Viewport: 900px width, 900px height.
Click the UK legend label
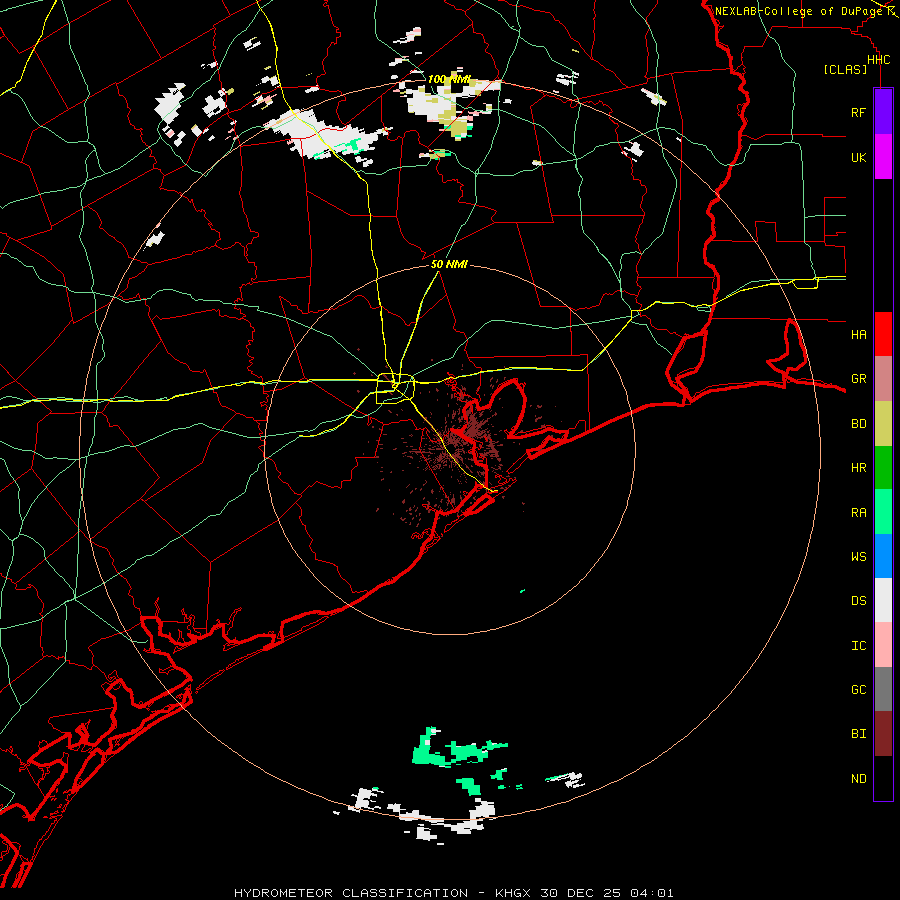(858, 157)
